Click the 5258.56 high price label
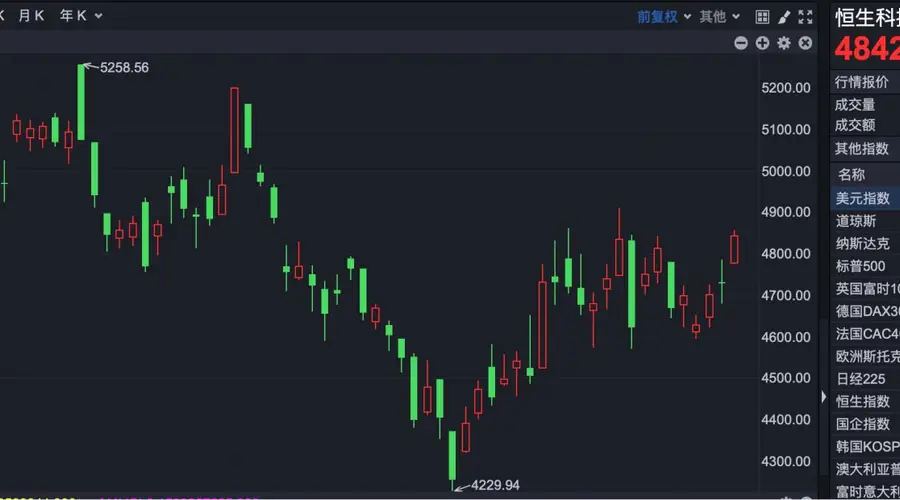 (124, 68)
